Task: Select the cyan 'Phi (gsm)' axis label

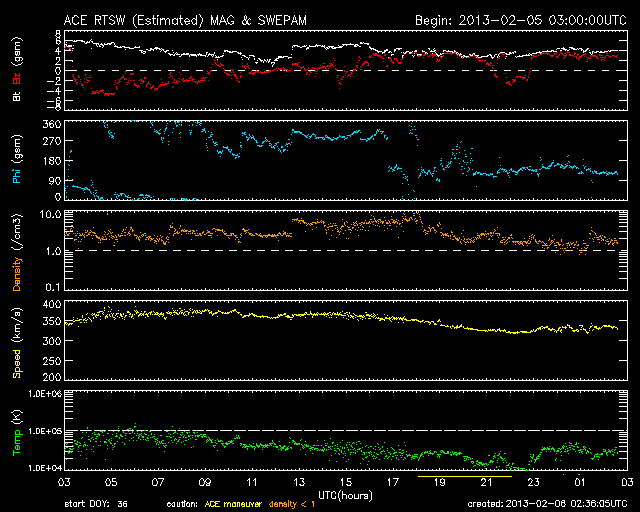Action: point(17,159)
